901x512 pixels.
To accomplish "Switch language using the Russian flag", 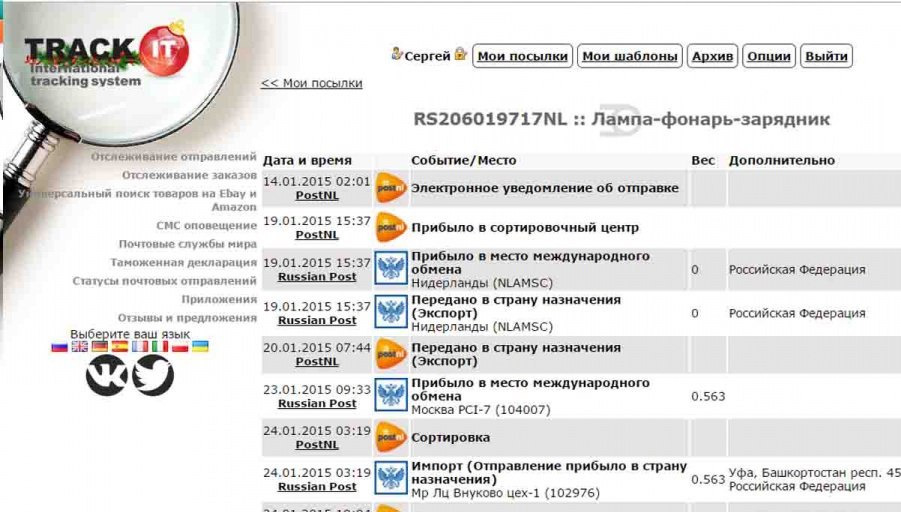I will pos(60,347).
